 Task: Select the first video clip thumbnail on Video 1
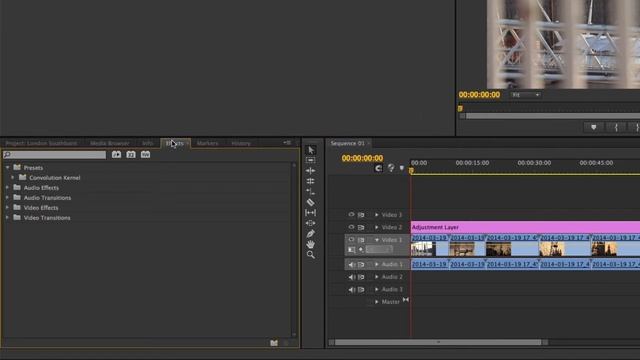(x=423, y=249)
